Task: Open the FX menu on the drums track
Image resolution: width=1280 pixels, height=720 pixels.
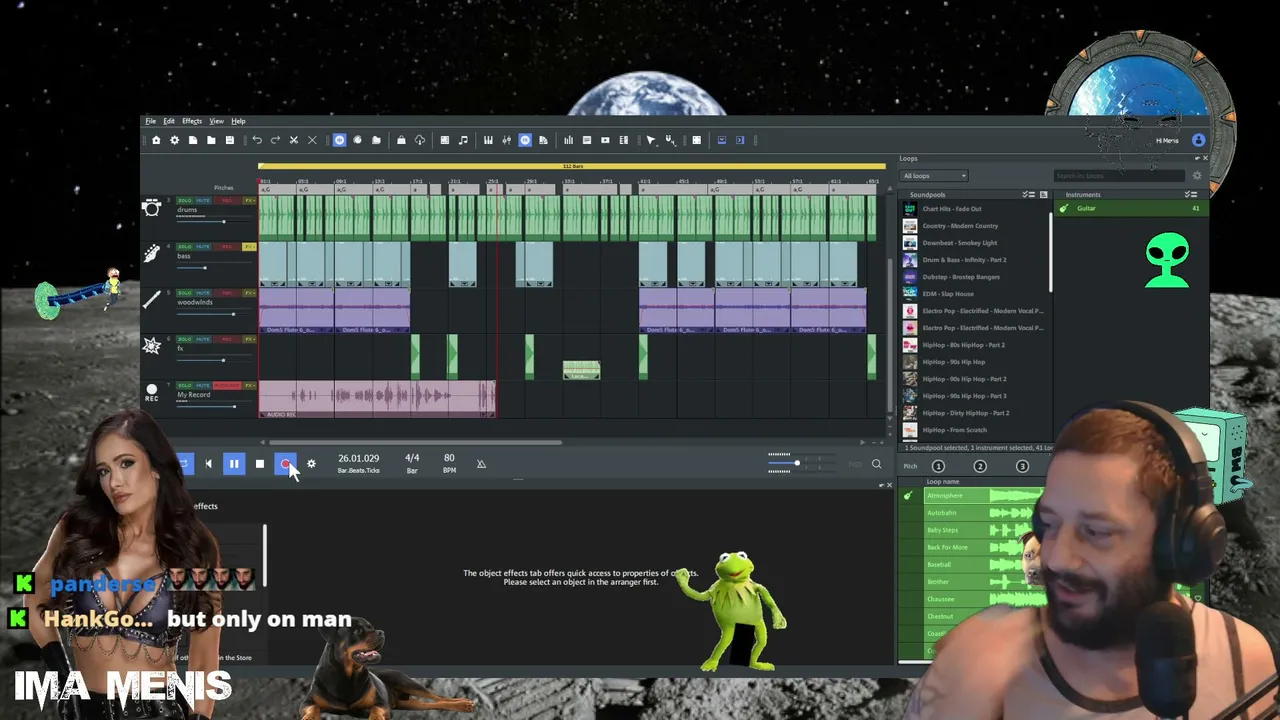Action: 250,201
